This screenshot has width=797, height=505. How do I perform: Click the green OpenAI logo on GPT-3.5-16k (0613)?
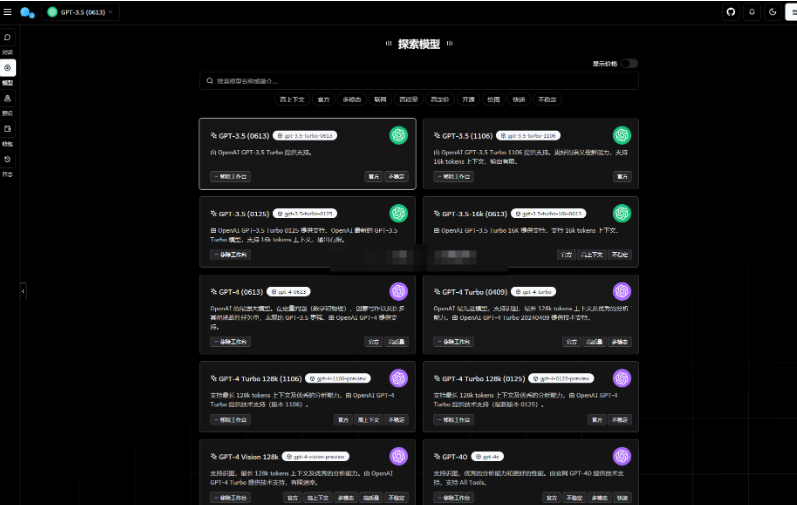click(622, 213)
